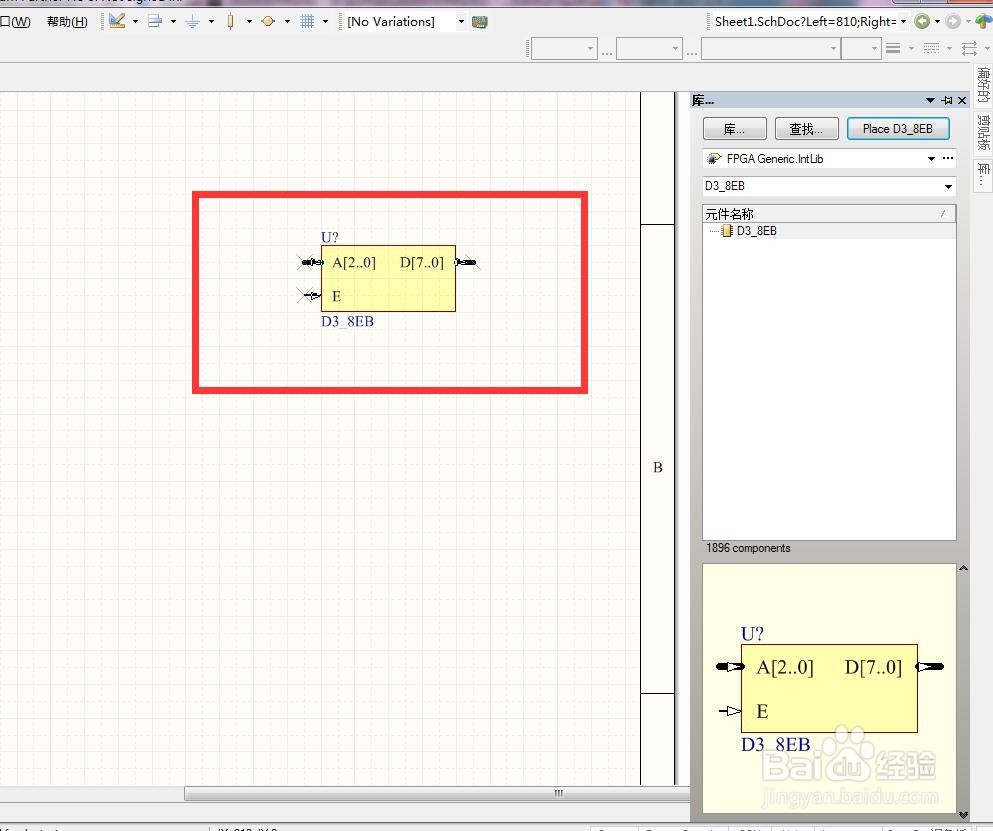Expand the simulation sources dropdown arrow

point(288,22)
